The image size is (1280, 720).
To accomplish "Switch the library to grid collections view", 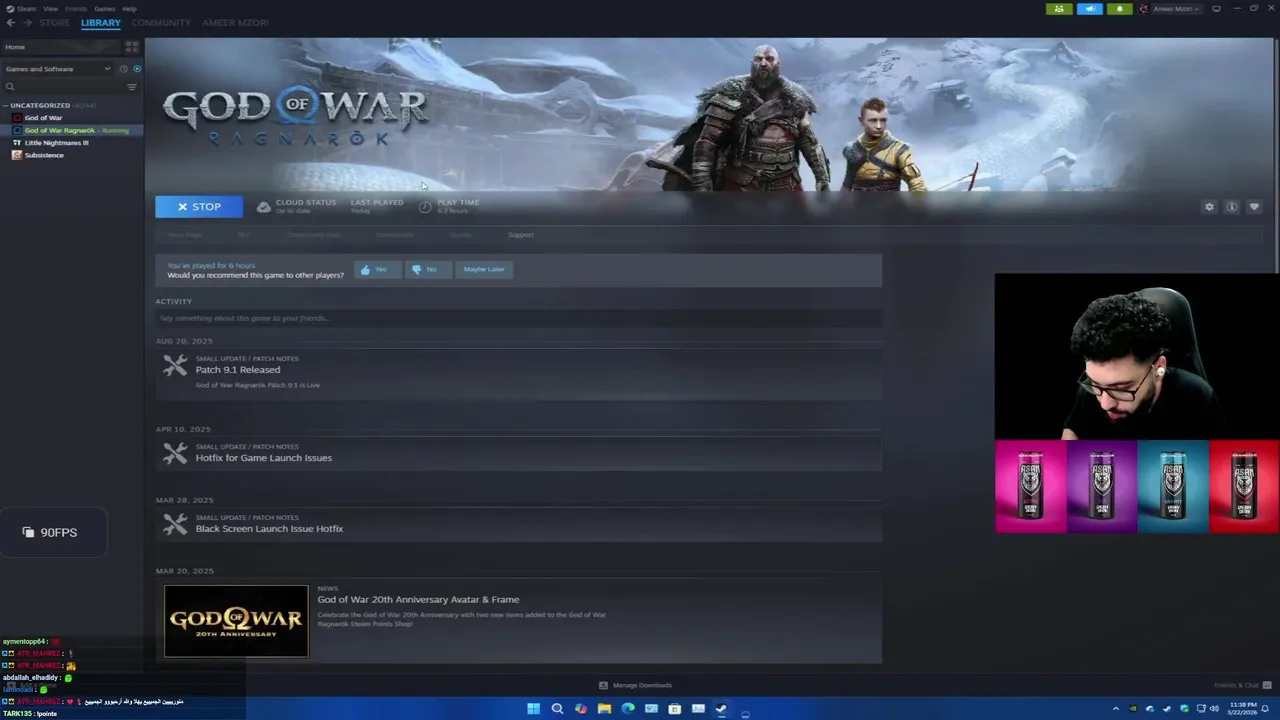I will [x=131, y=47].
